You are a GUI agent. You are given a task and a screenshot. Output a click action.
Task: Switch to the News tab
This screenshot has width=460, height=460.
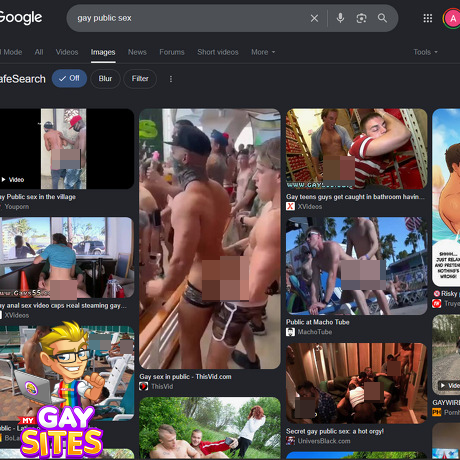coord(137,52)
